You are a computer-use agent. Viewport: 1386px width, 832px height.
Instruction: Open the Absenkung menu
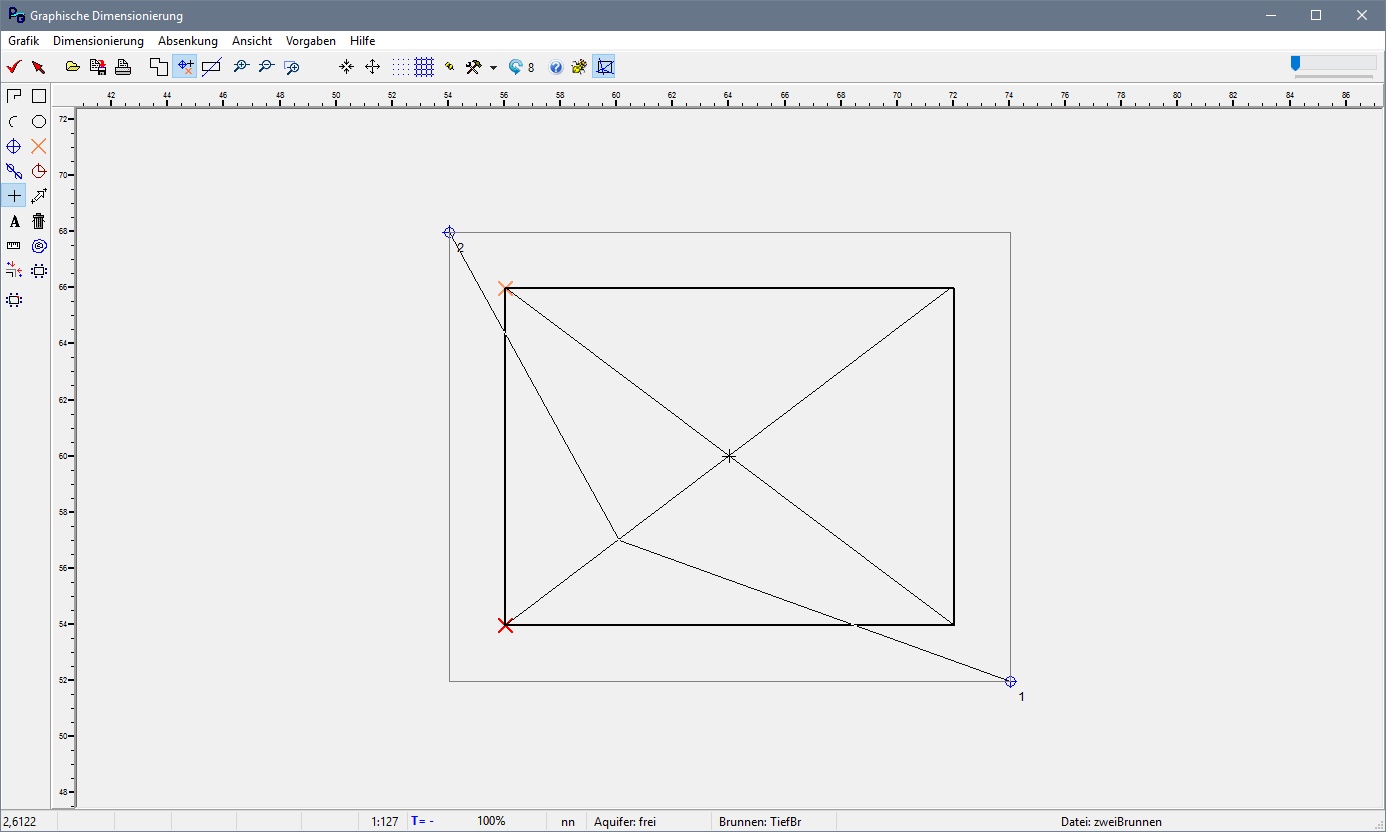click(x=187, y=41)
